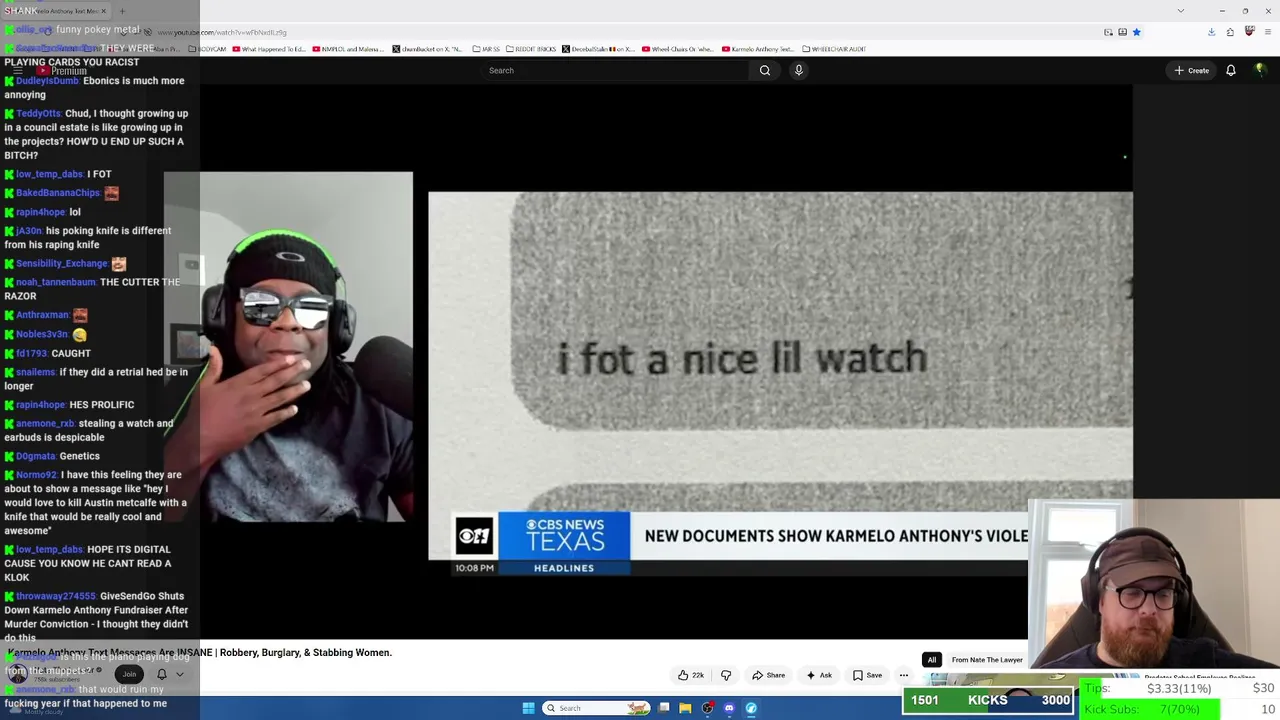This screenshot has width=1280, height=720.
Task: Open the Karmelo Anthony Text bookmark
Action: (759, 49)
